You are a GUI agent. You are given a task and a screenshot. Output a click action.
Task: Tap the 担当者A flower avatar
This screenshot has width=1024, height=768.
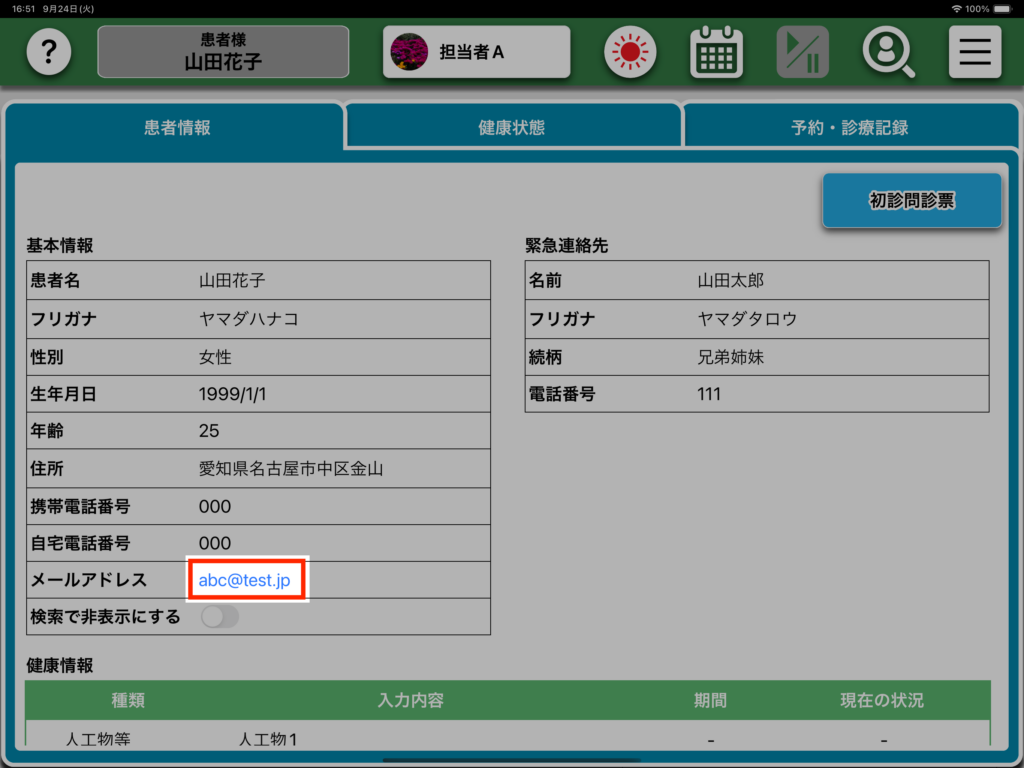[408, 52]
